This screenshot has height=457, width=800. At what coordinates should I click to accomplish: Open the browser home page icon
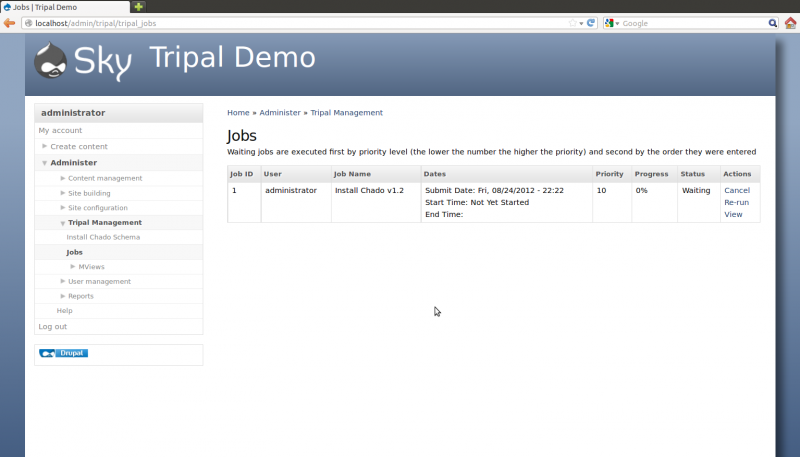tap(790, 23)
